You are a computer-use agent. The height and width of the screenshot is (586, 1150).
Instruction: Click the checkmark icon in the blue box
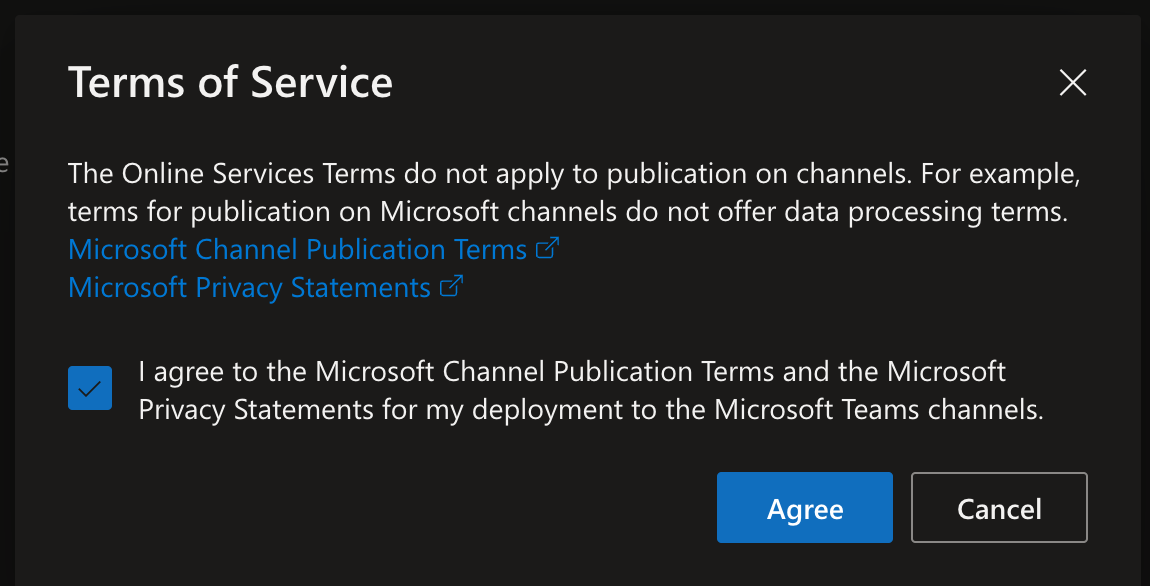90,388
